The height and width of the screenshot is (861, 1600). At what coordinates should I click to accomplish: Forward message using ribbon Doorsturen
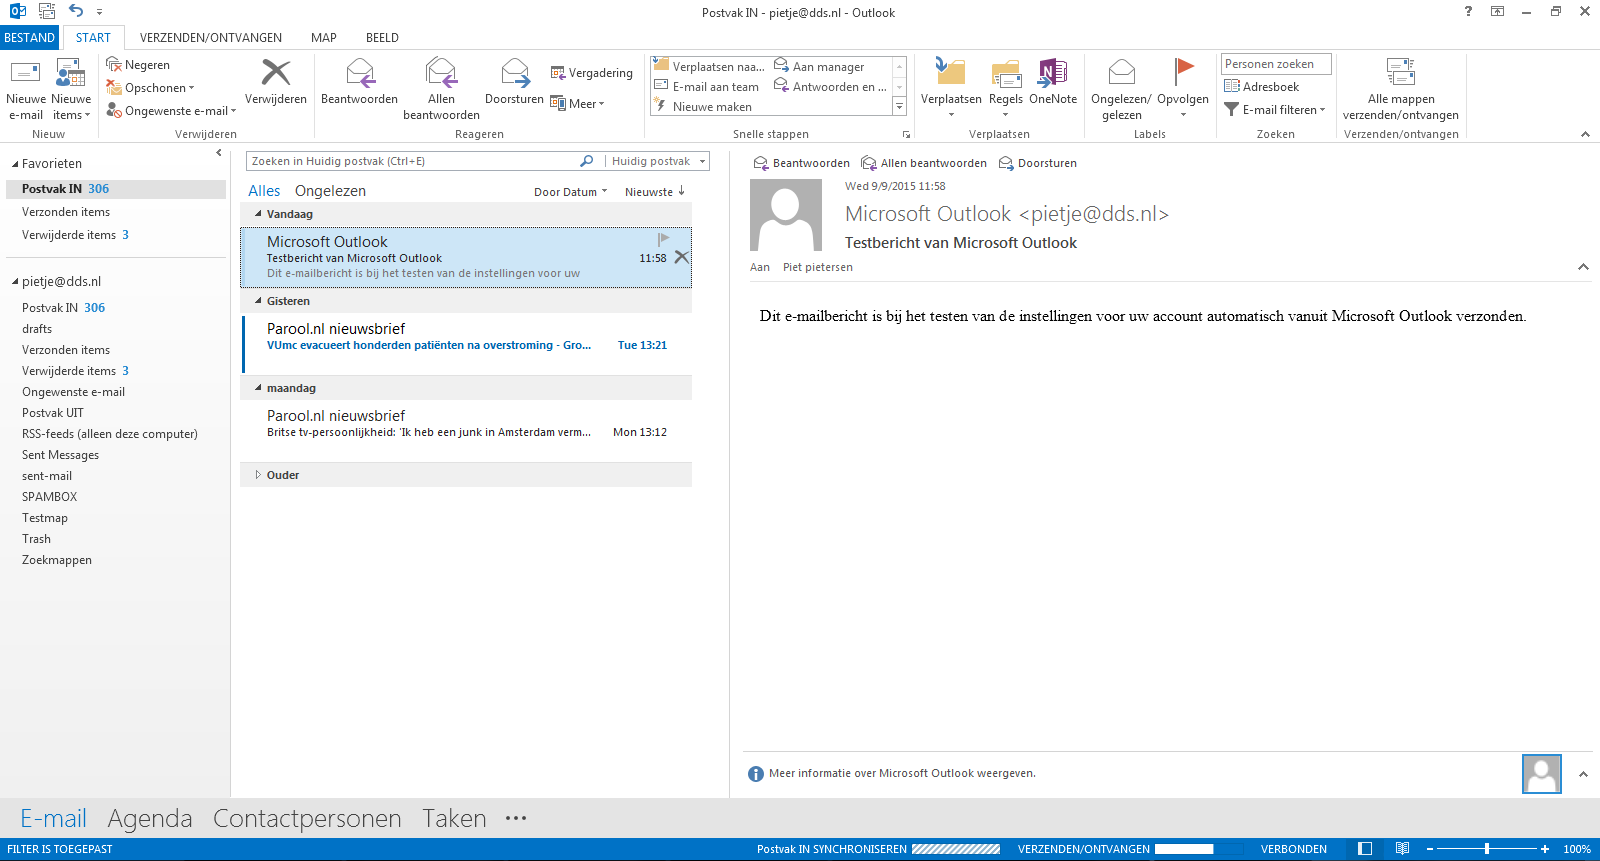pos(514,82)
